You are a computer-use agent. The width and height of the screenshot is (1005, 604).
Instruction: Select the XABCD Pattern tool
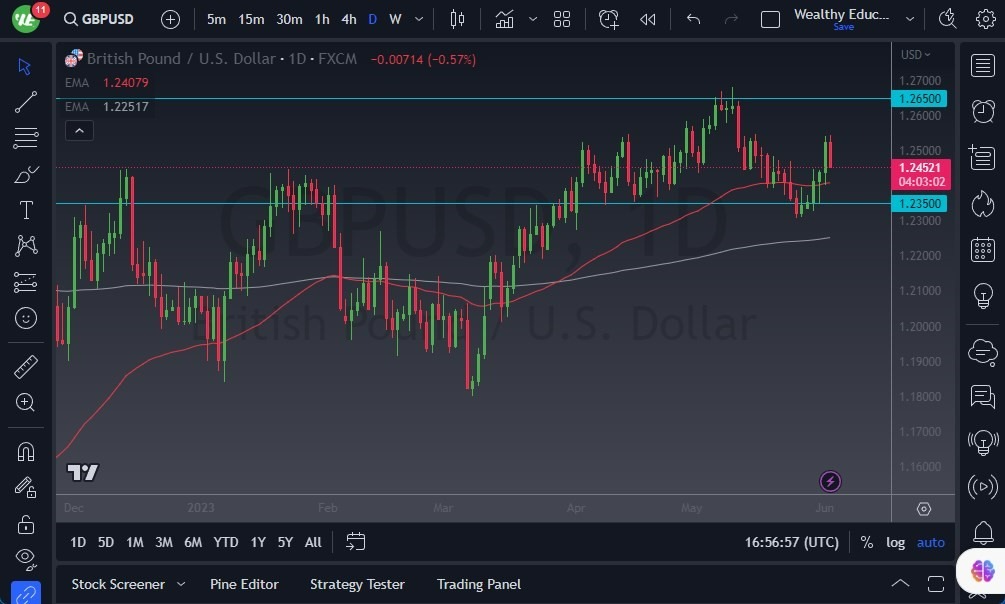coord(25,245)
